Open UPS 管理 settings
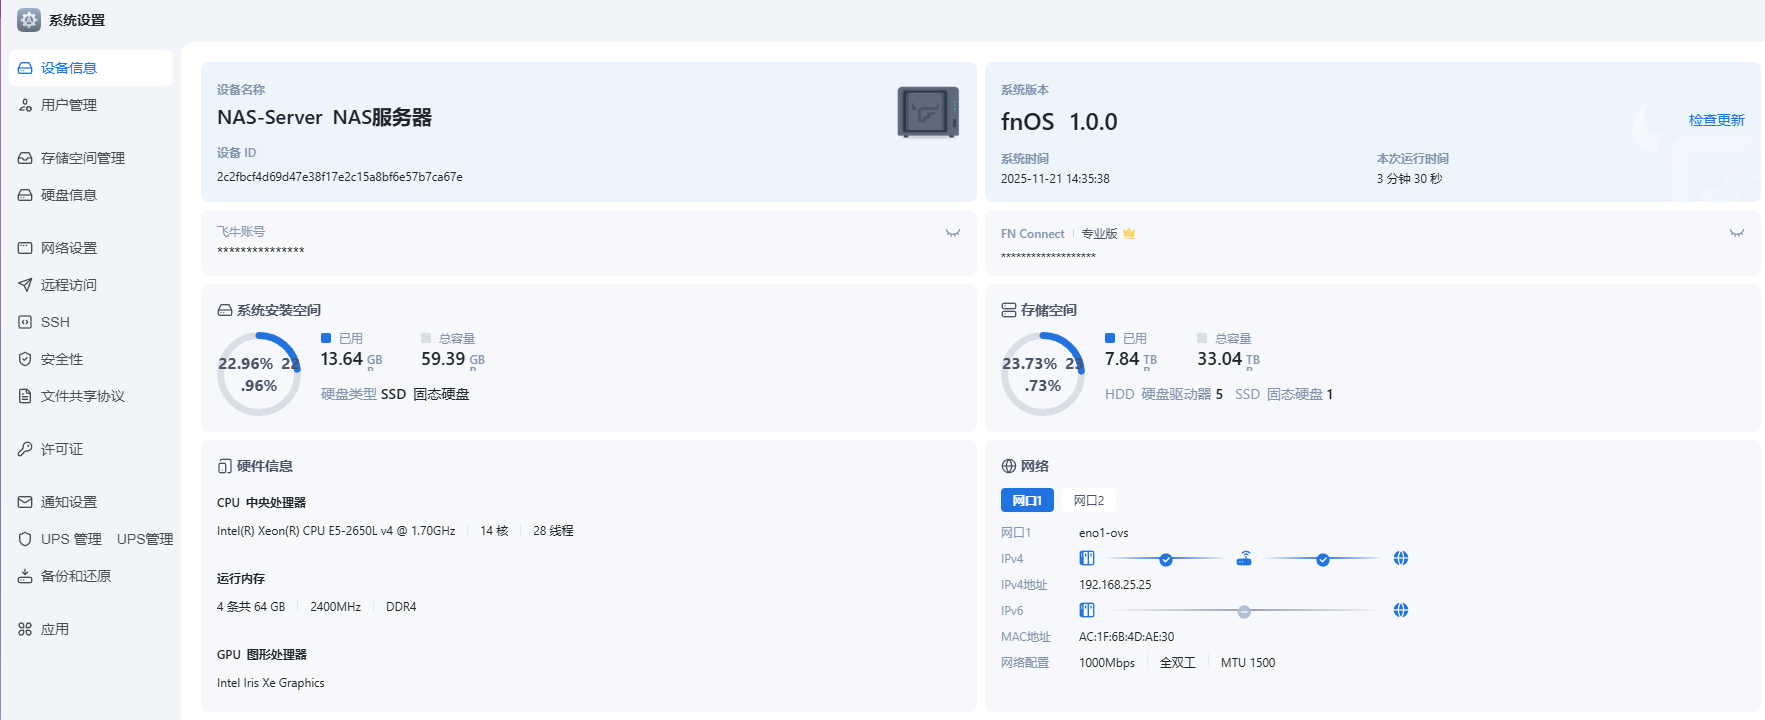 71,539
